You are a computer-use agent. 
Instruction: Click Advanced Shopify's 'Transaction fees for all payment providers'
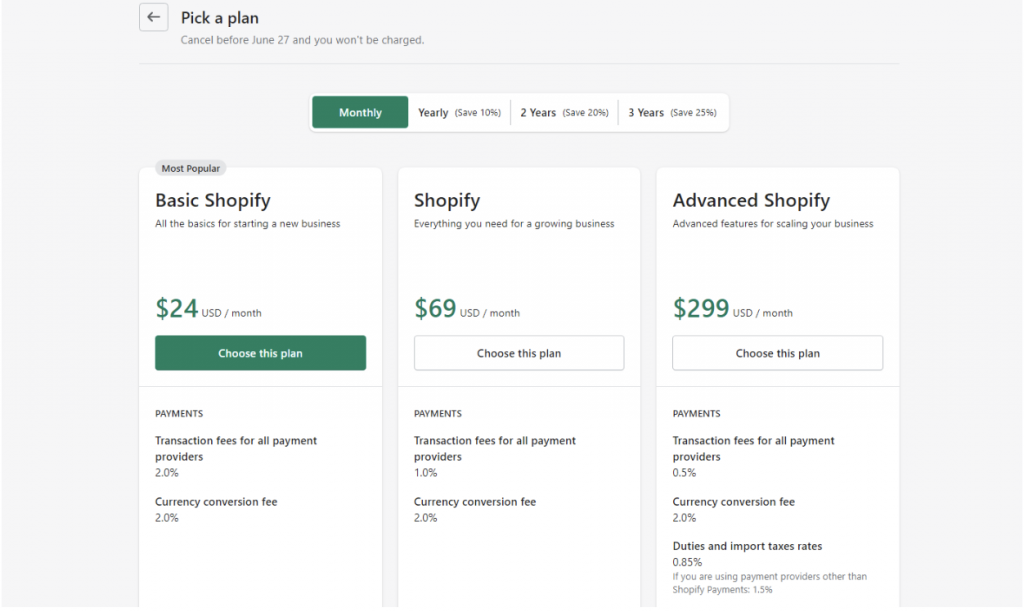coord(754,448)
